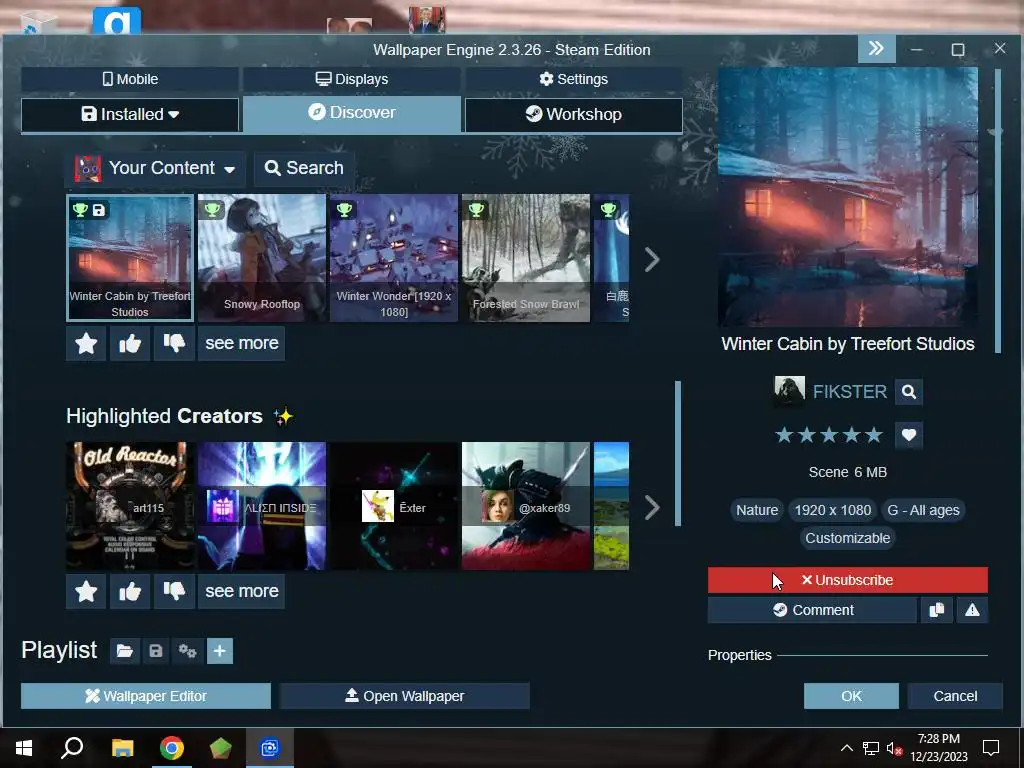Expand the Your Content dropdown

(155, 168)
